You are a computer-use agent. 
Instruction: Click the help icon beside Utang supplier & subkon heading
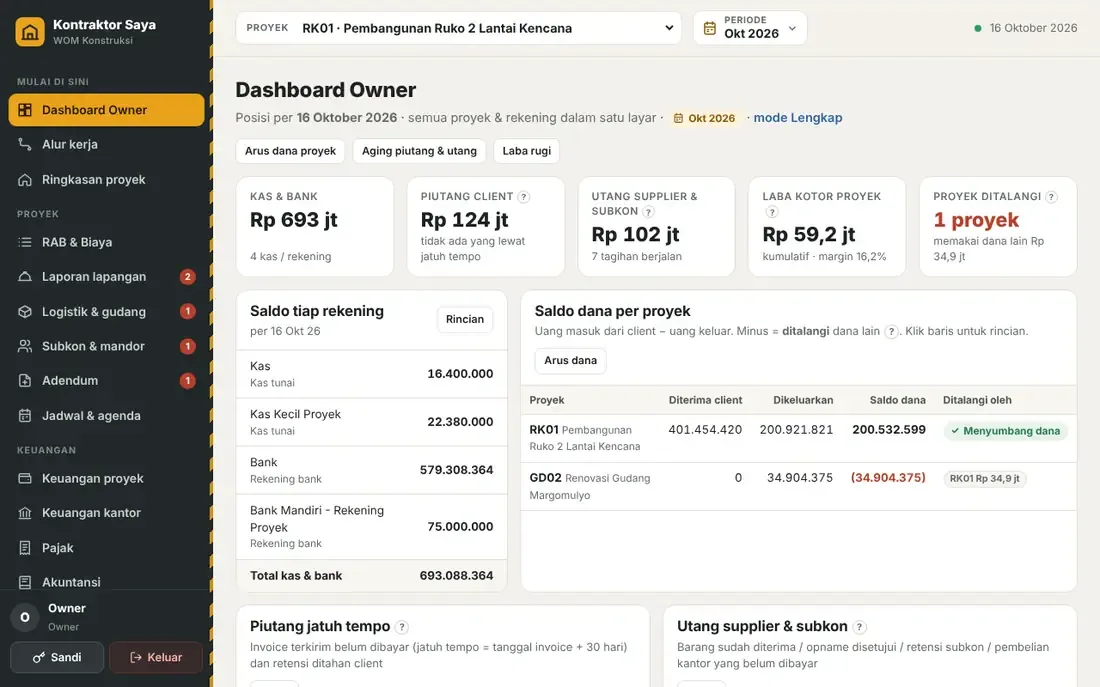859,627
